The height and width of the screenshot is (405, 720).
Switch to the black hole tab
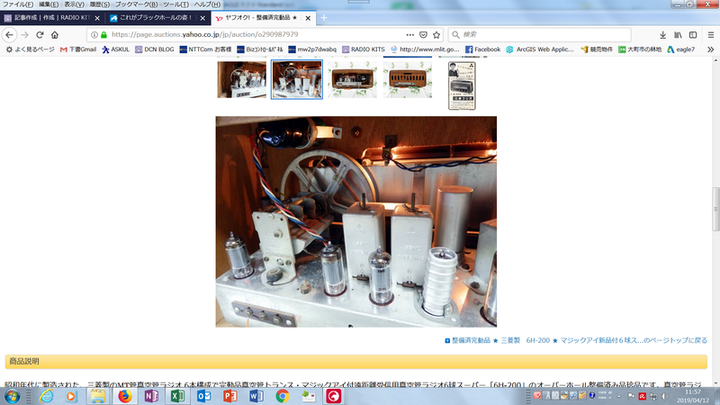(158, 18)
